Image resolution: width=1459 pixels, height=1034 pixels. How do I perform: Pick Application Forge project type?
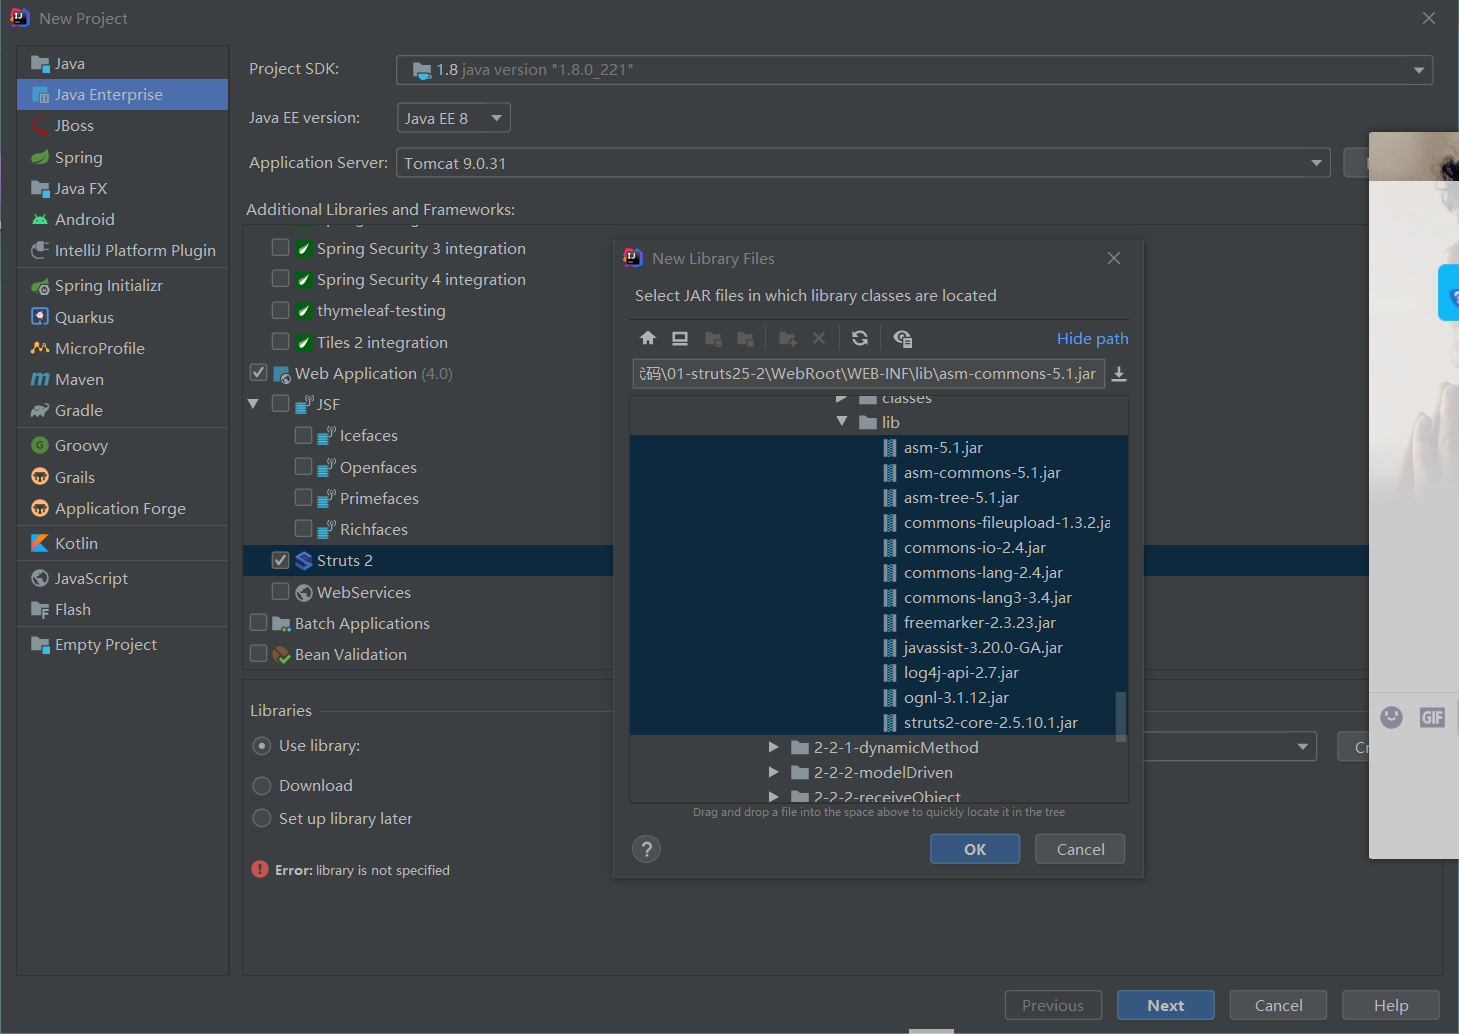click(x=122, y=508)
